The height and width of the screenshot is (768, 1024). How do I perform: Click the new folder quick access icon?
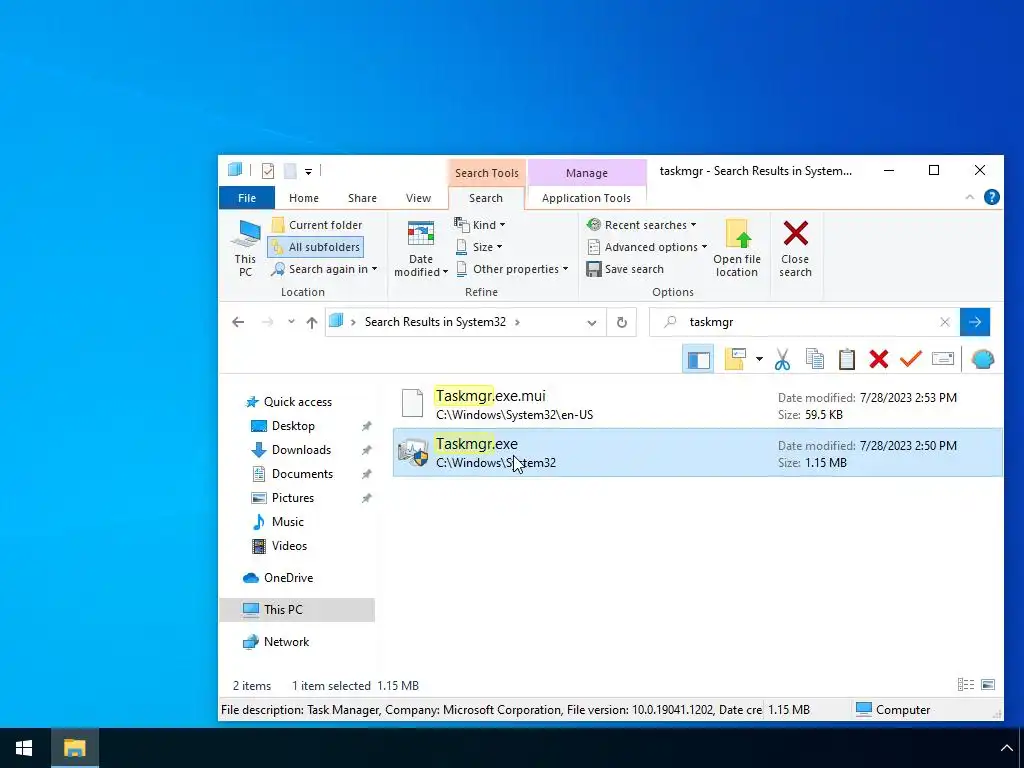(x=290, y=171)
